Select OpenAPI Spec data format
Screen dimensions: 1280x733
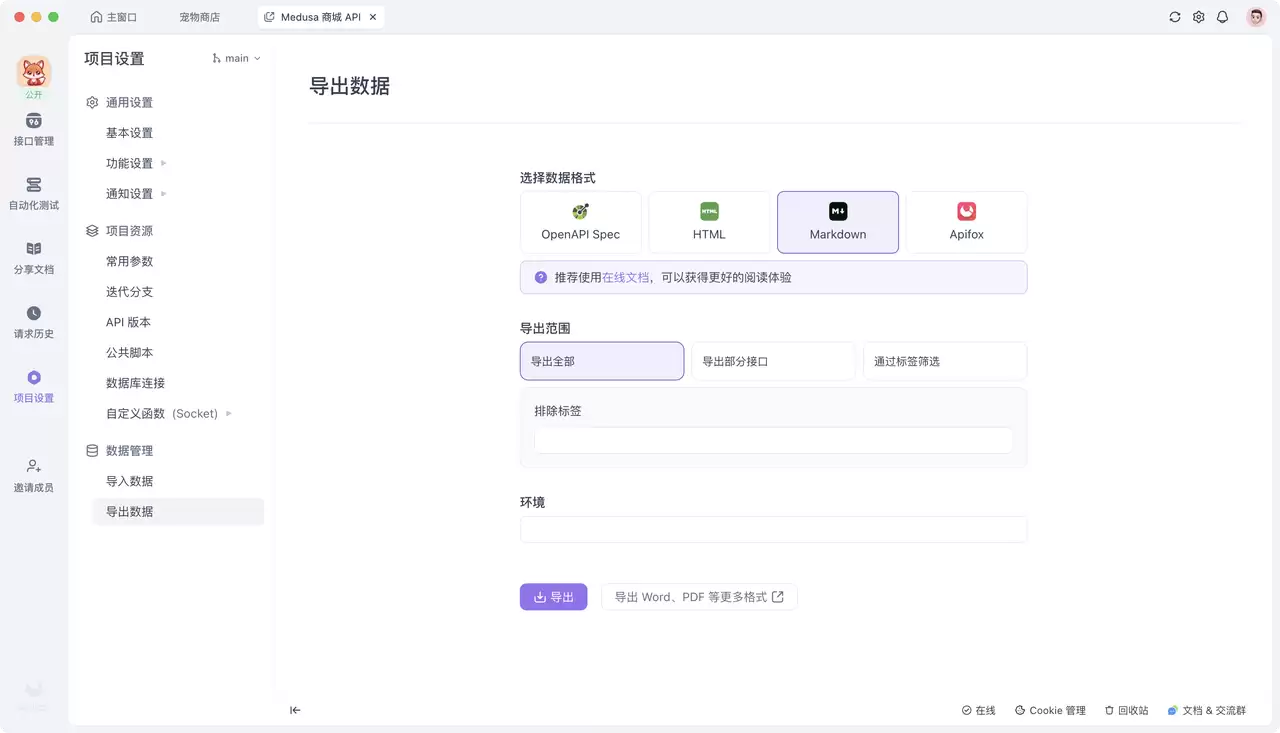[581, 222]
